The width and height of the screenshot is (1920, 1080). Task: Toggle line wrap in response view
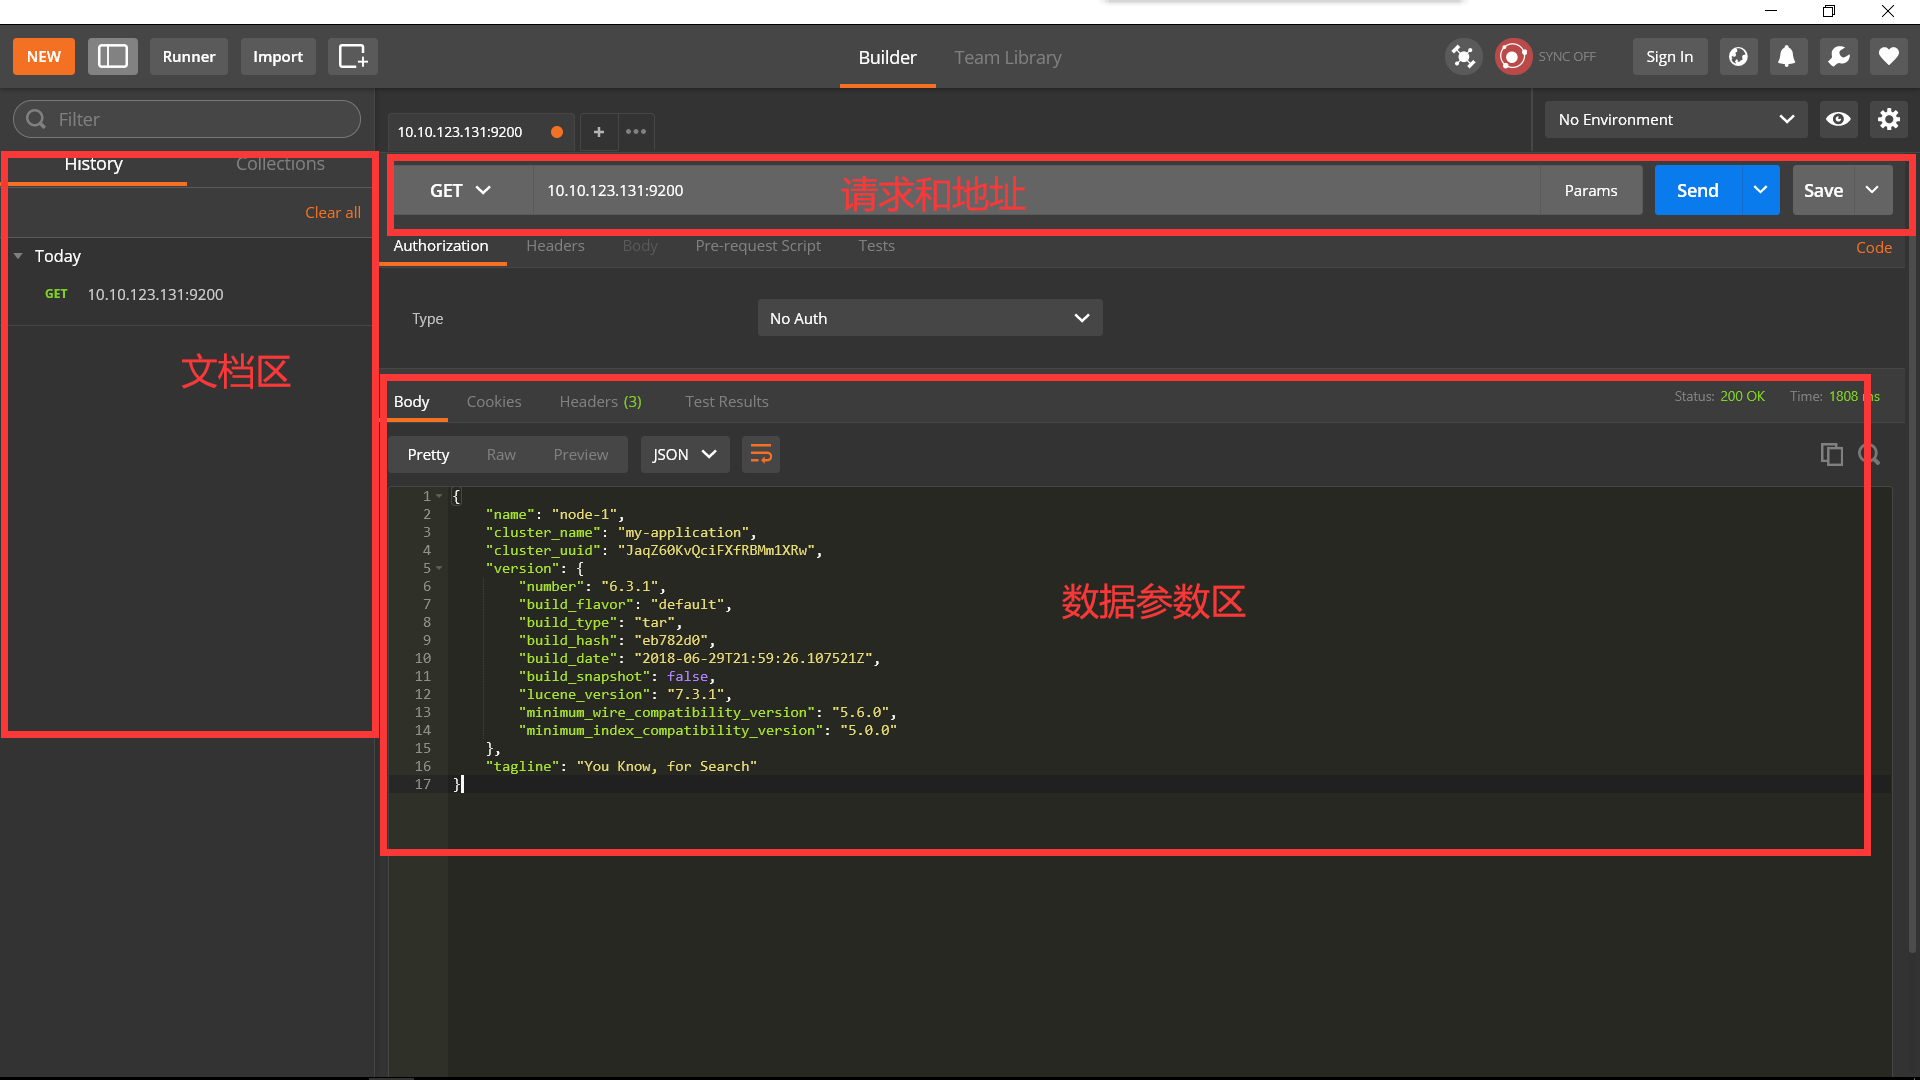click(x=761, y=455)
